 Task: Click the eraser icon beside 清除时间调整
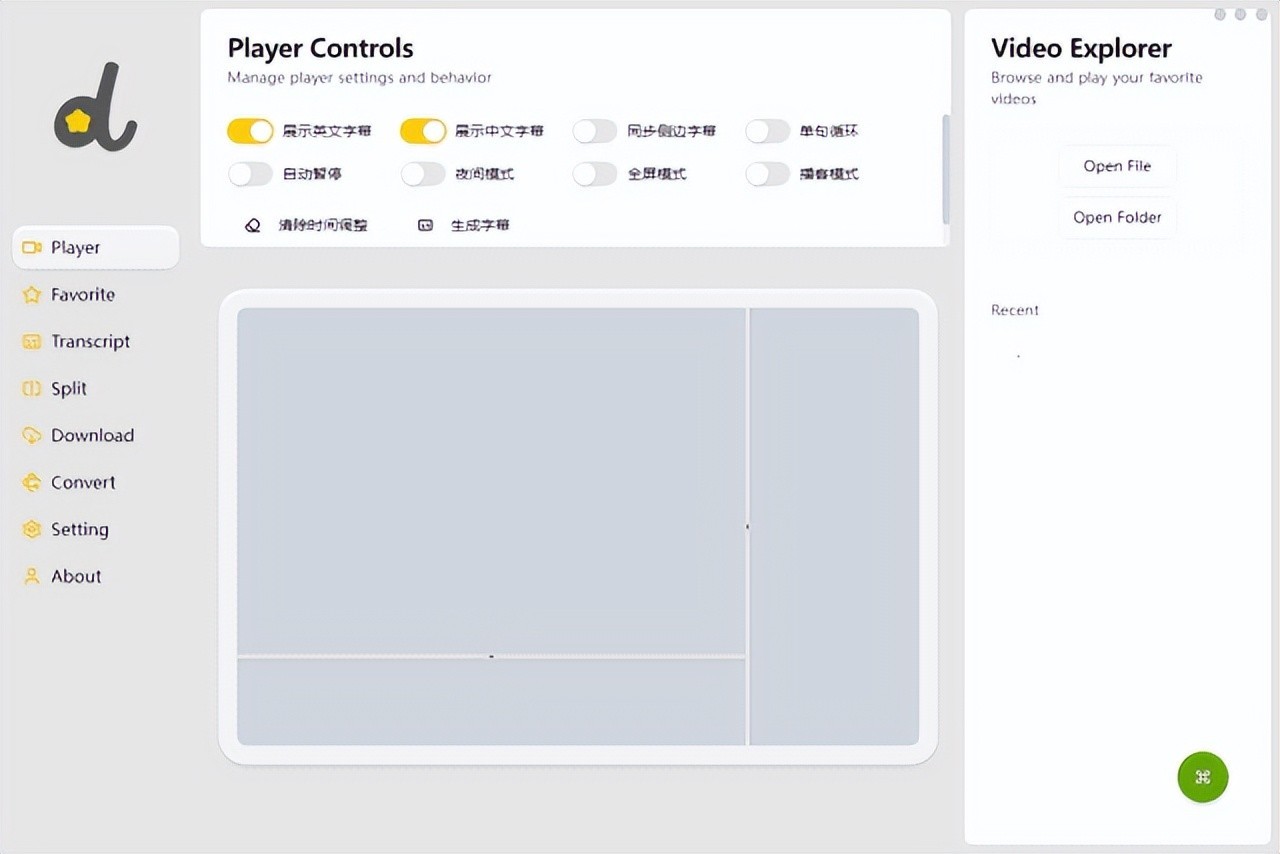coord(253,224)
